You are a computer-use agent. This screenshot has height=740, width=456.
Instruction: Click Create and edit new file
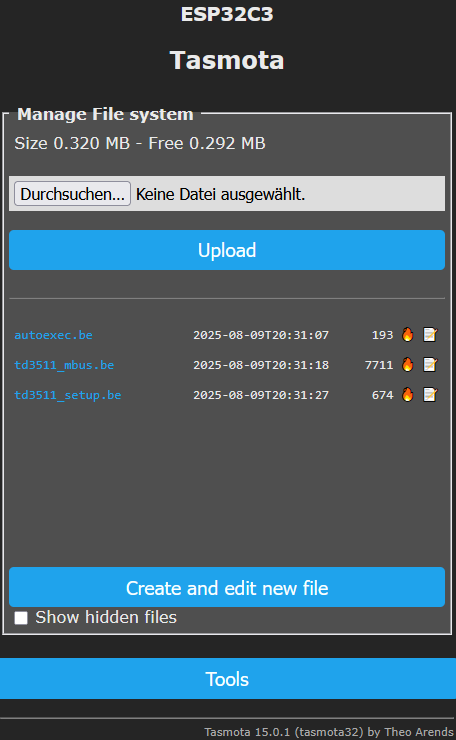(x=227, y=588)
